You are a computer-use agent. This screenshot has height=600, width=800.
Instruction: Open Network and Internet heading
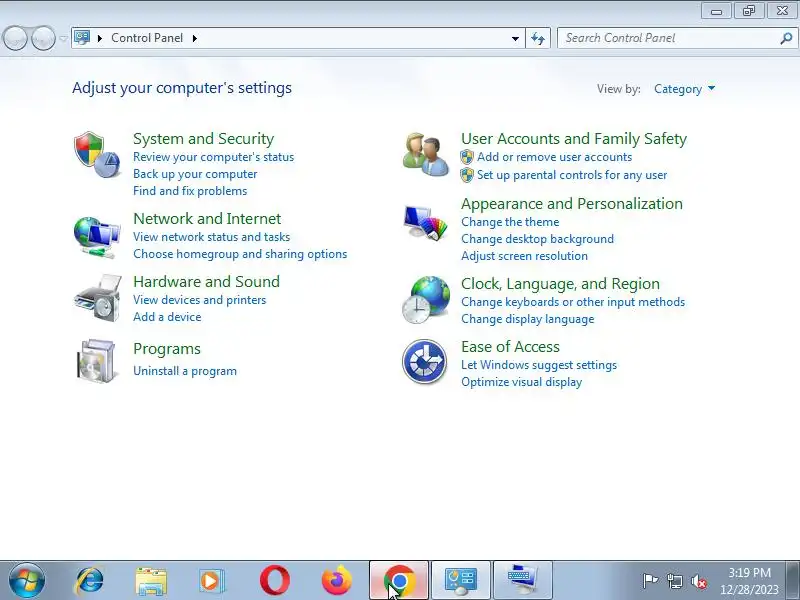(207, 219)
